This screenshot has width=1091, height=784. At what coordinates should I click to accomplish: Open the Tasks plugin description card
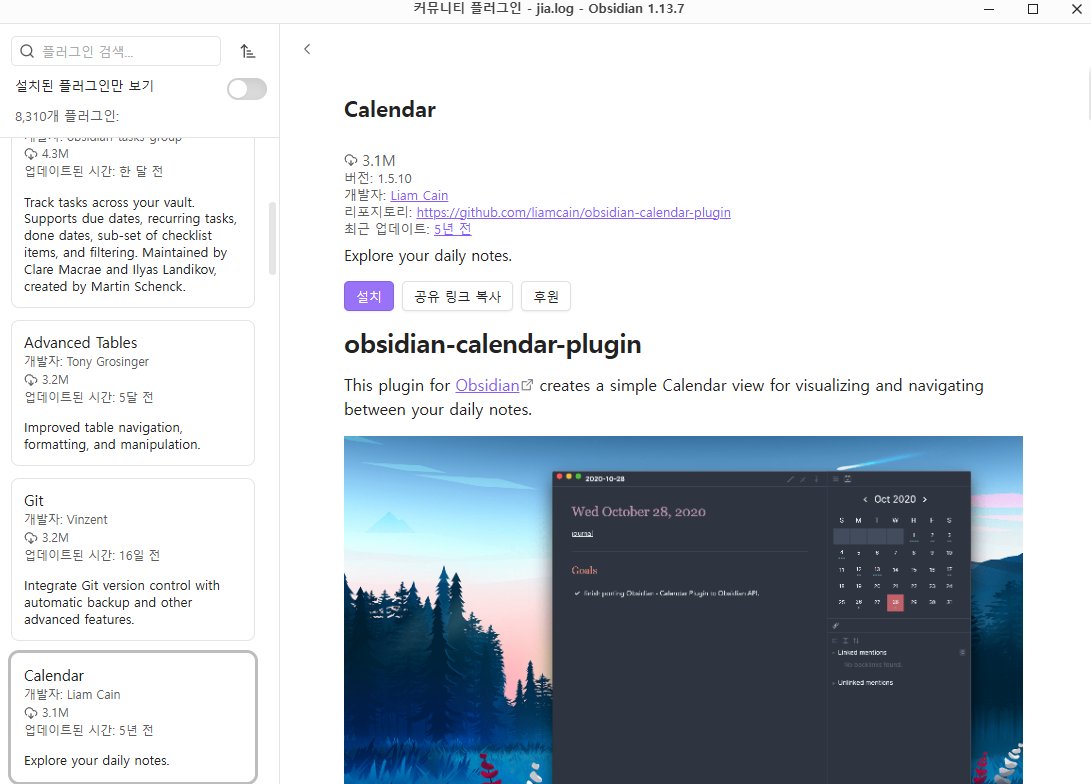(133, 223)
